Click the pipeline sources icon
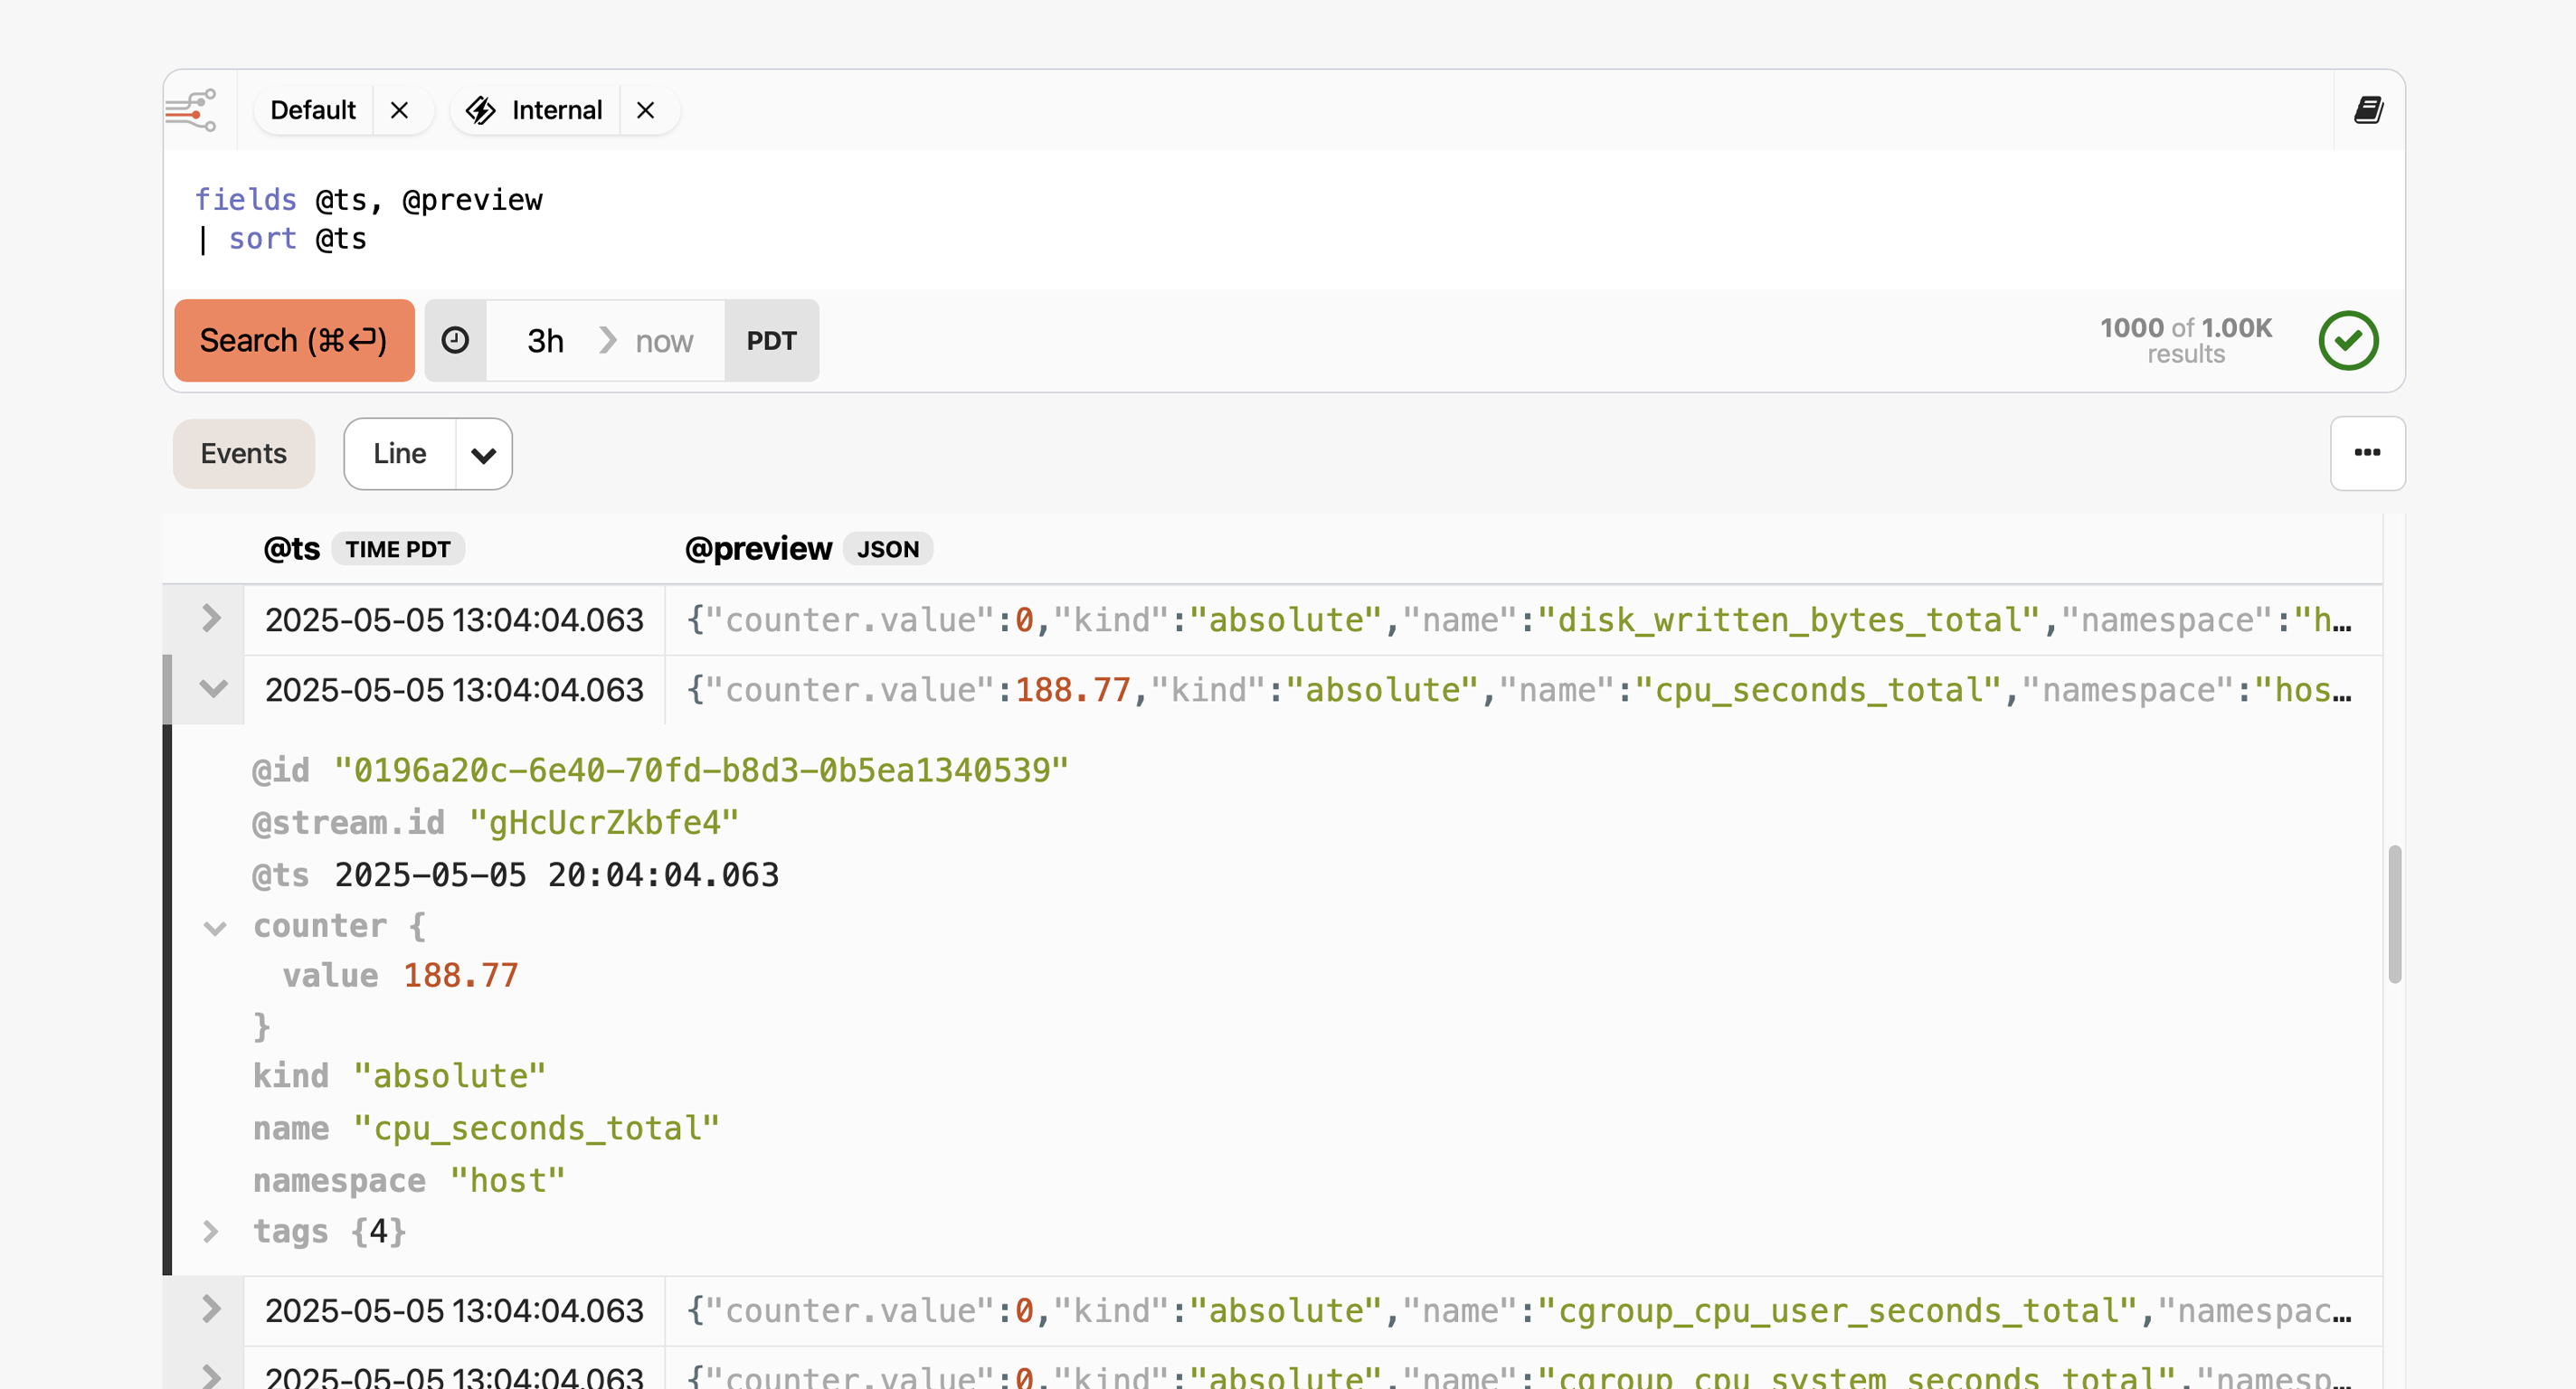The height and width of the screenshot is (1389, 2576). click(x=191, y=110)
